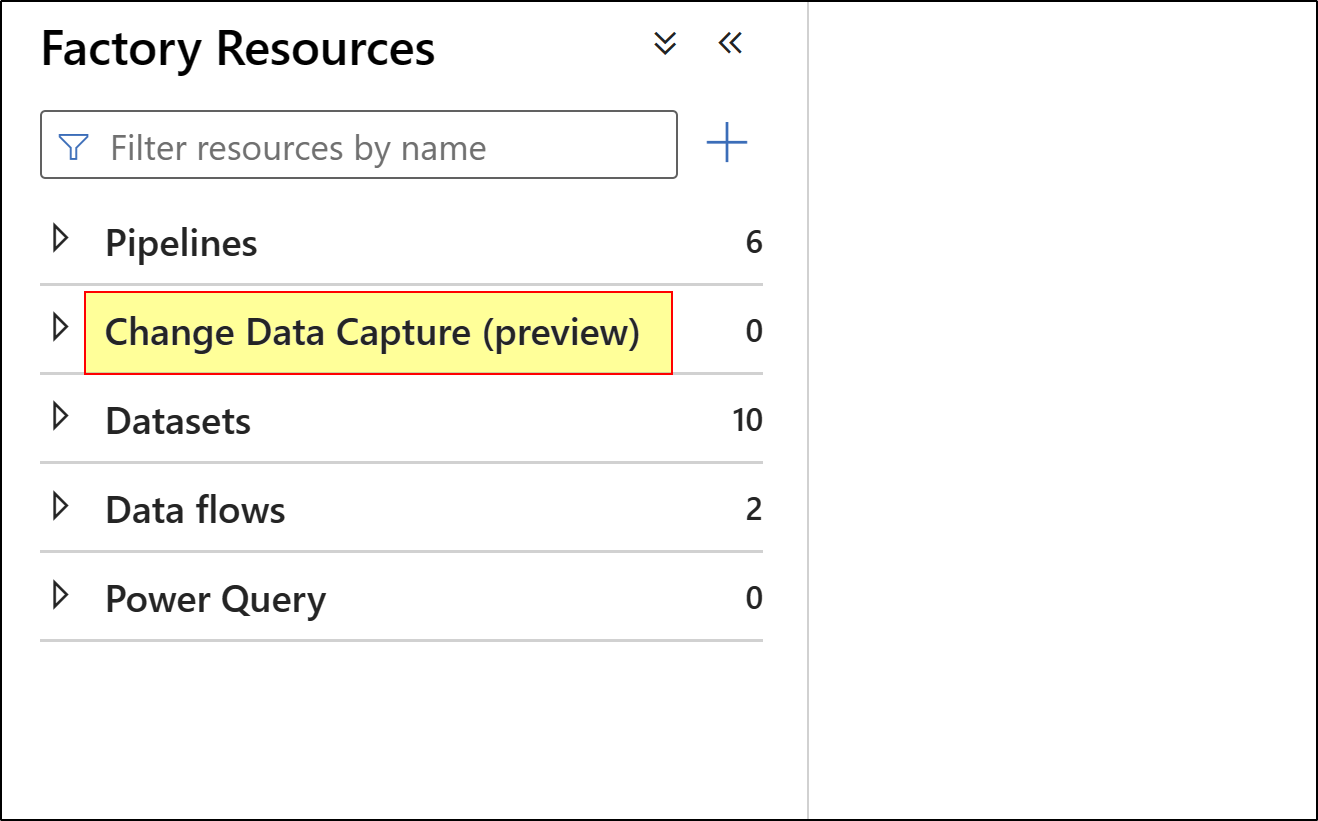Viewport: 1318px width, 821px height.
Task: Collapse the Factory Resources panel
Action: pyautogui.click(x=730, y=43)
